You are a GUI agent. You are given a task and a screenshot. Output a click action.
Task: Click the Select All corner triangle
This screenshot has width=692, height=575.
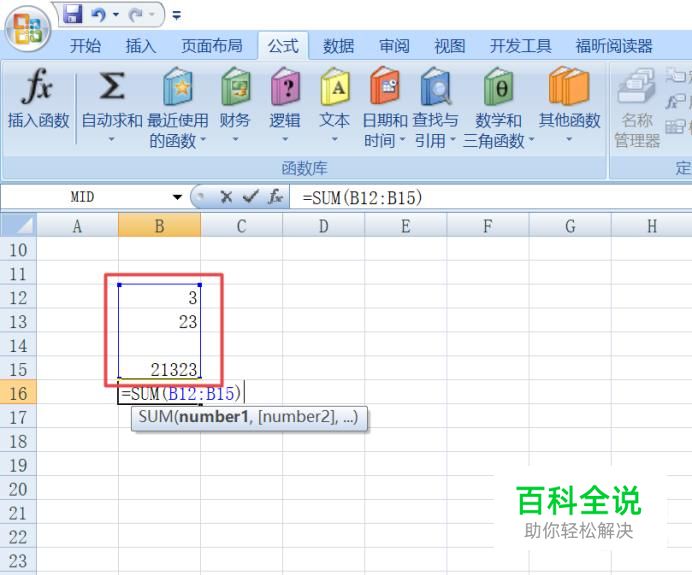click(18, 225)
